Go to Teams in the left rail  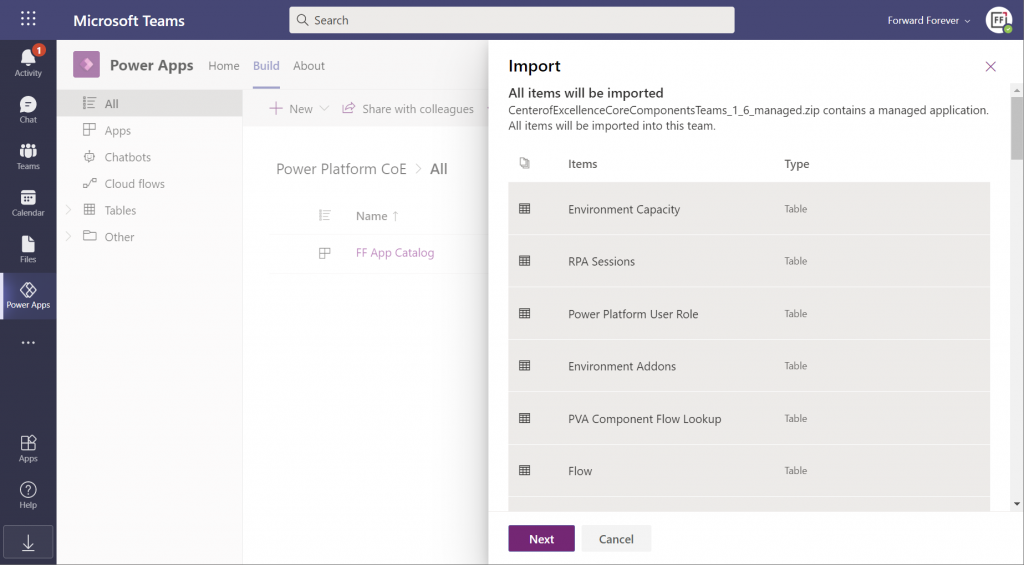point(28,156)
